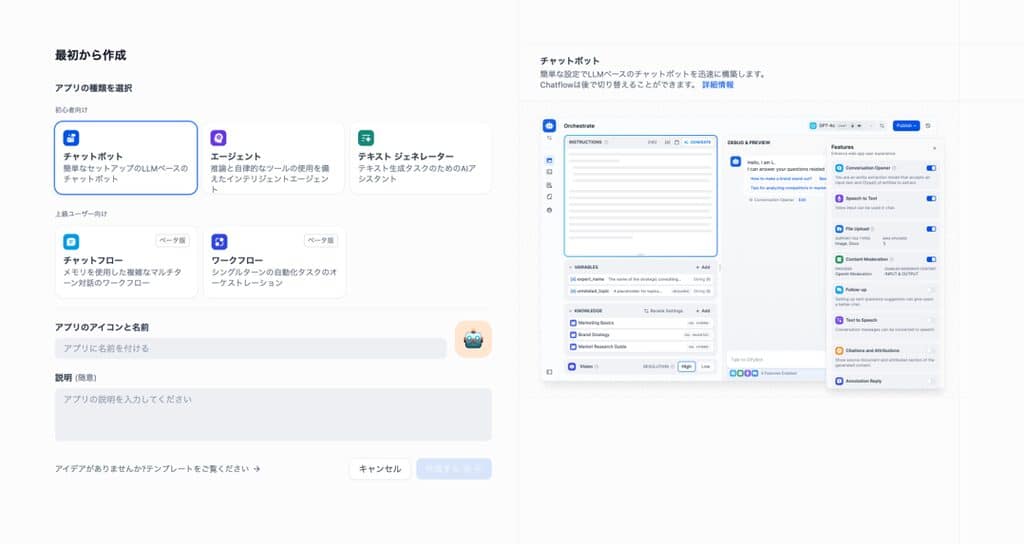
Task: Click the Annotation Reply feature icon
Action: pos(839,381)
